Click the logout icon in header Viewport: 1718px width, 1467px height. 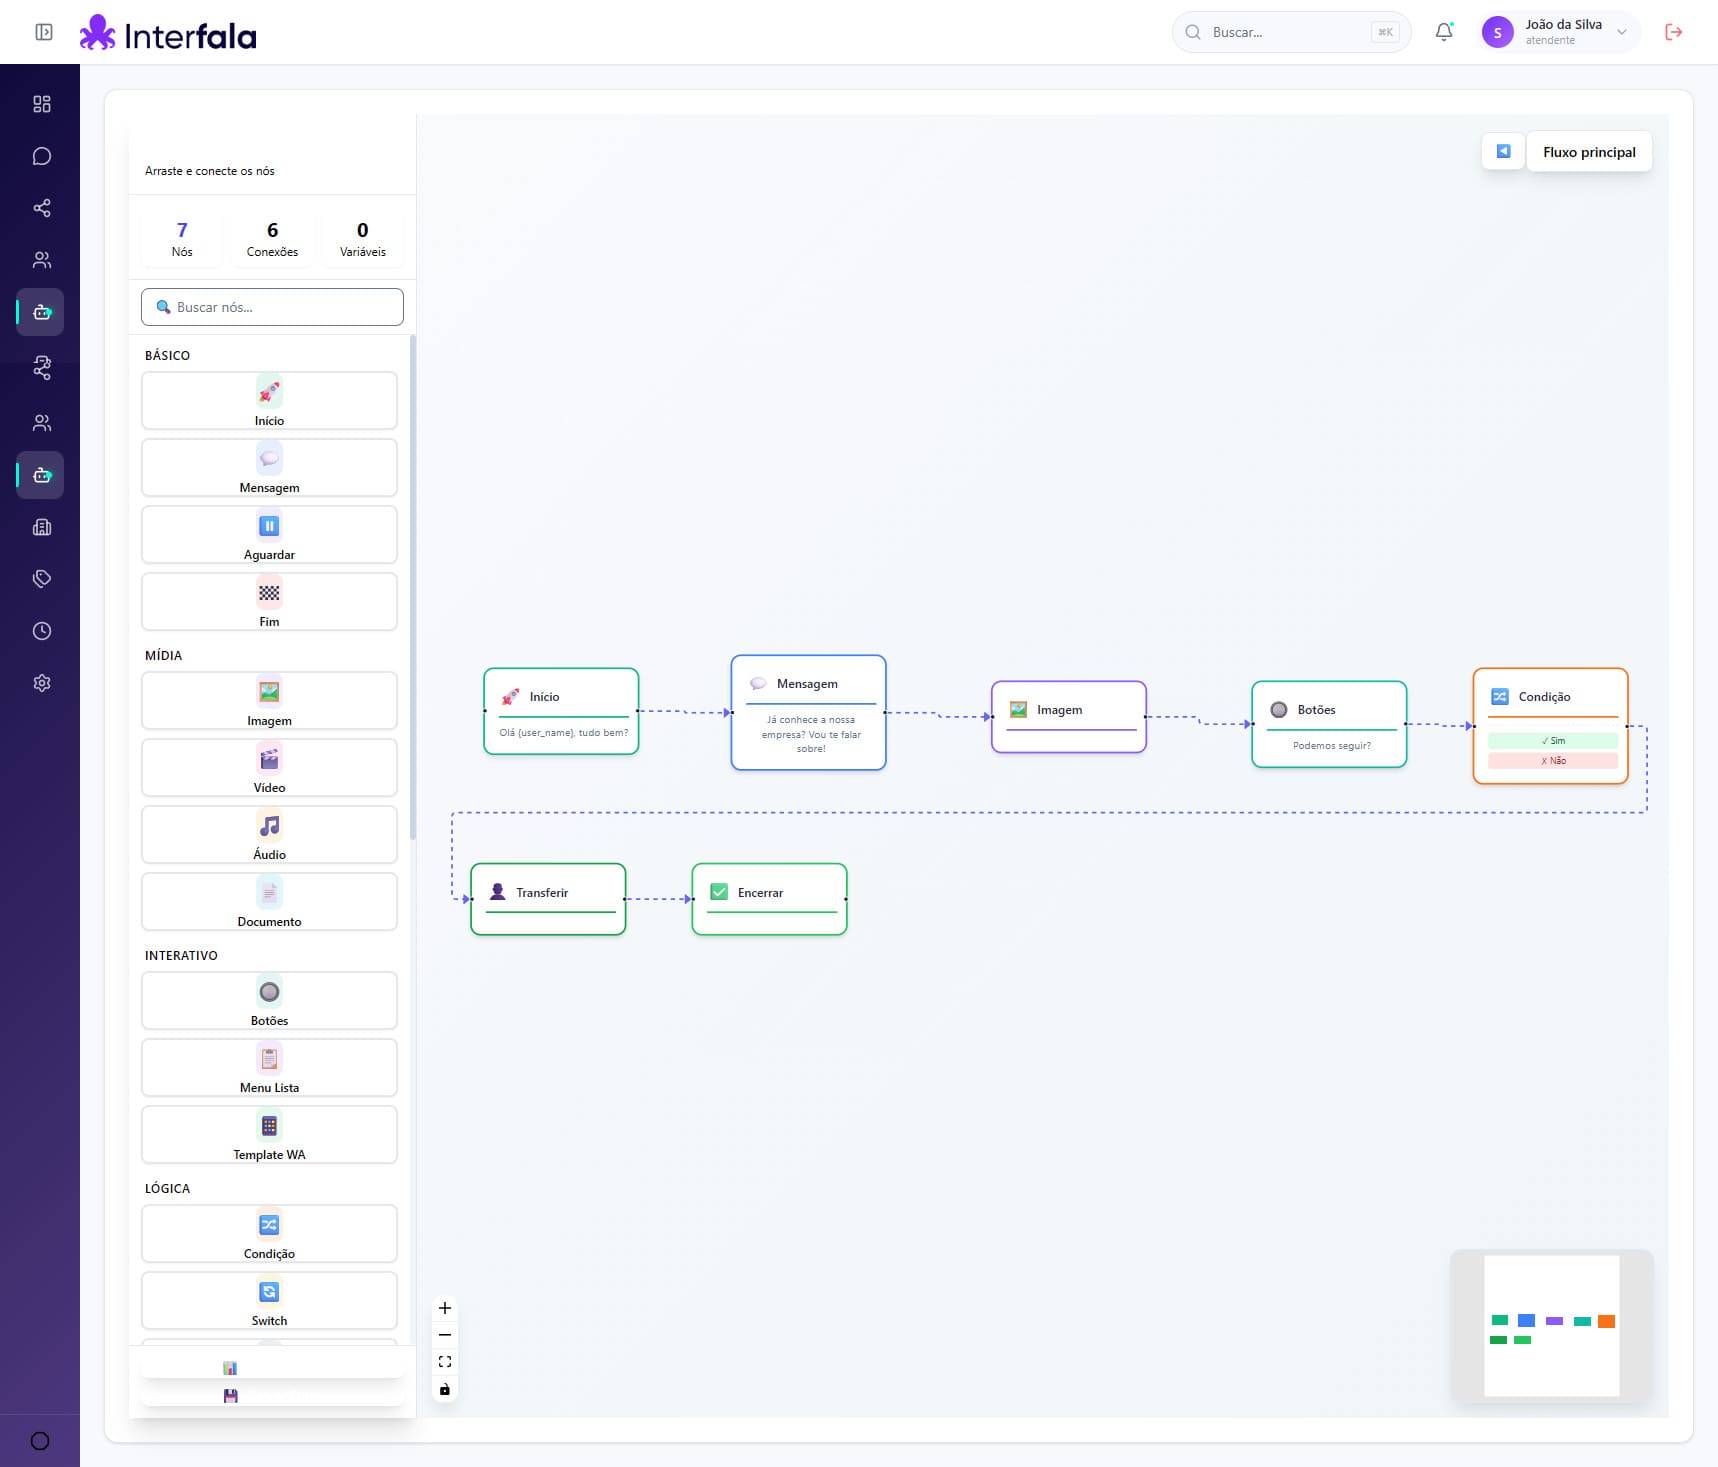coord(1673,32)
